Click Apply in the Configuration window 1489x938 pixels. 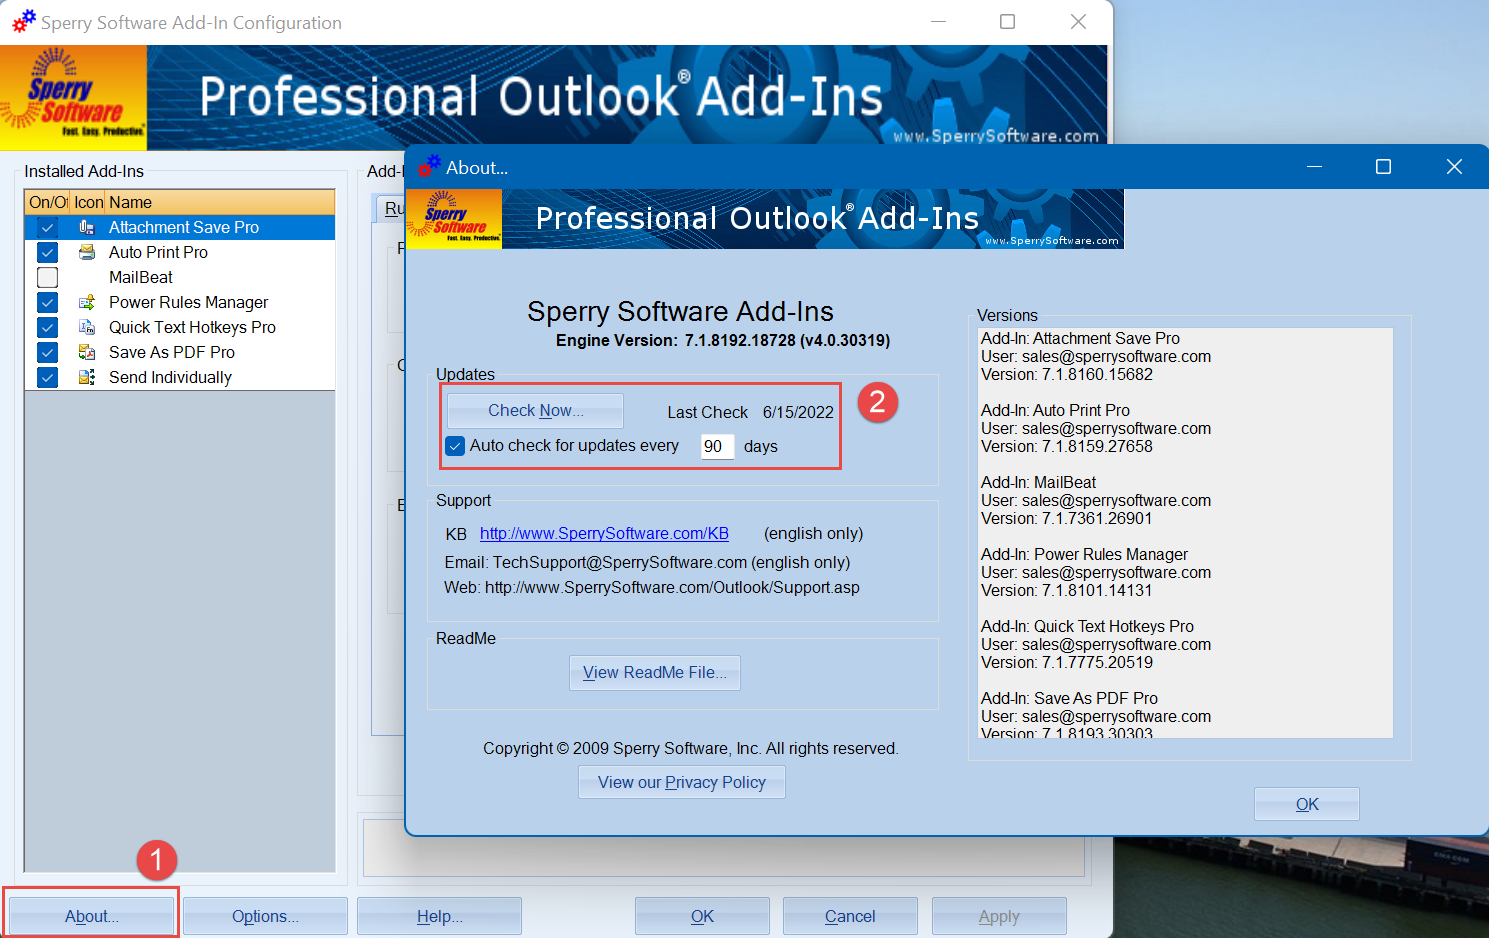(x=999, y=916)
